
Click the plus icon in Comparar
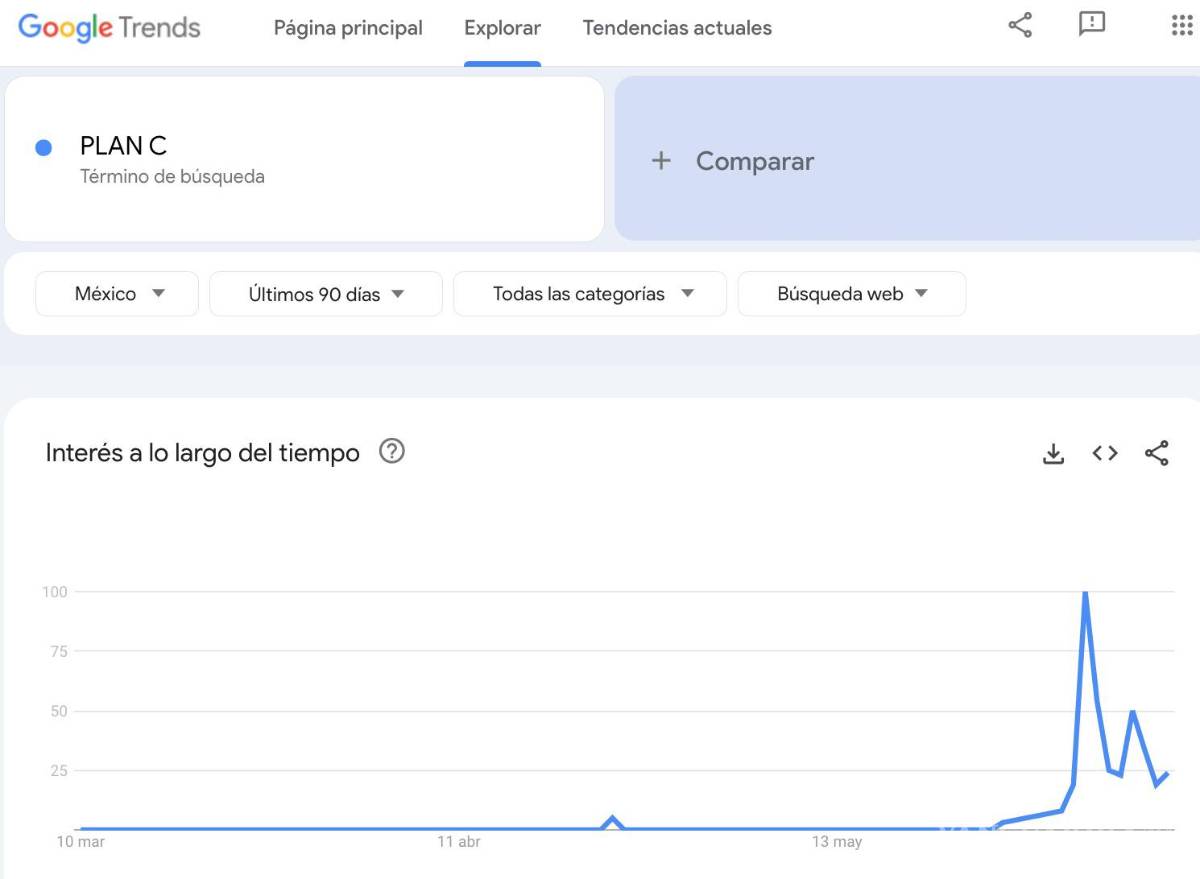tap(661, 161)
